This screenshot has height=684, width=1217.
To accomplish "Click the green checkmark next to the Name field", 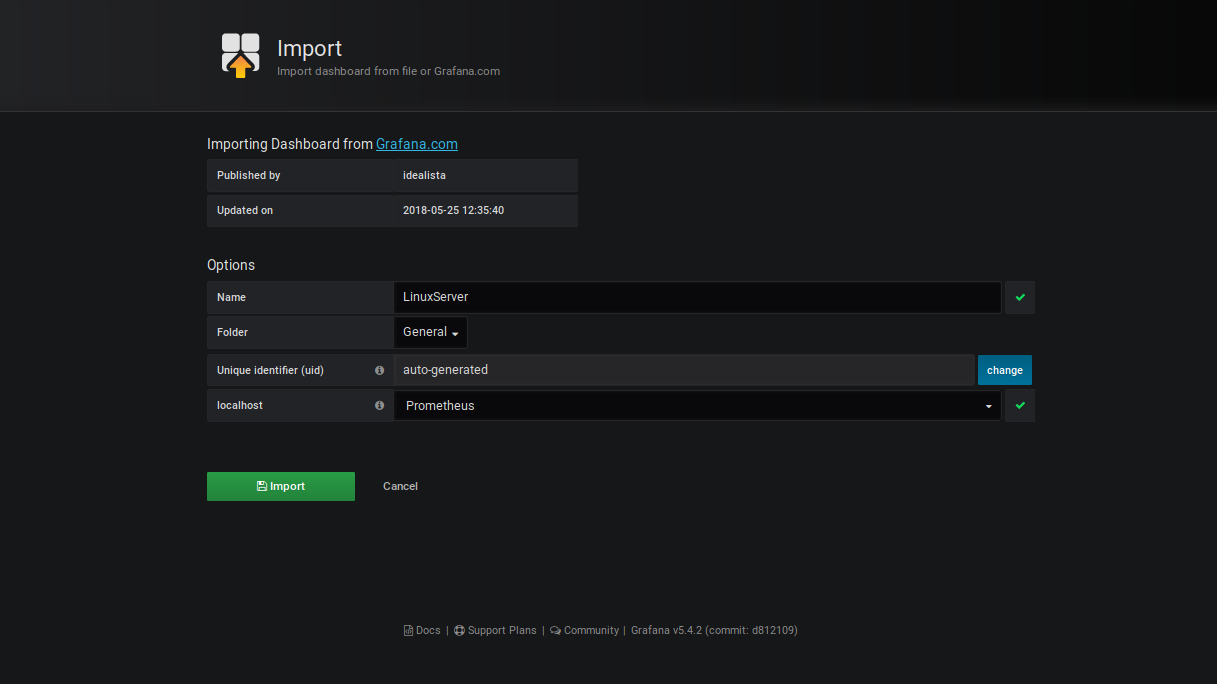I will (1019, 297).
